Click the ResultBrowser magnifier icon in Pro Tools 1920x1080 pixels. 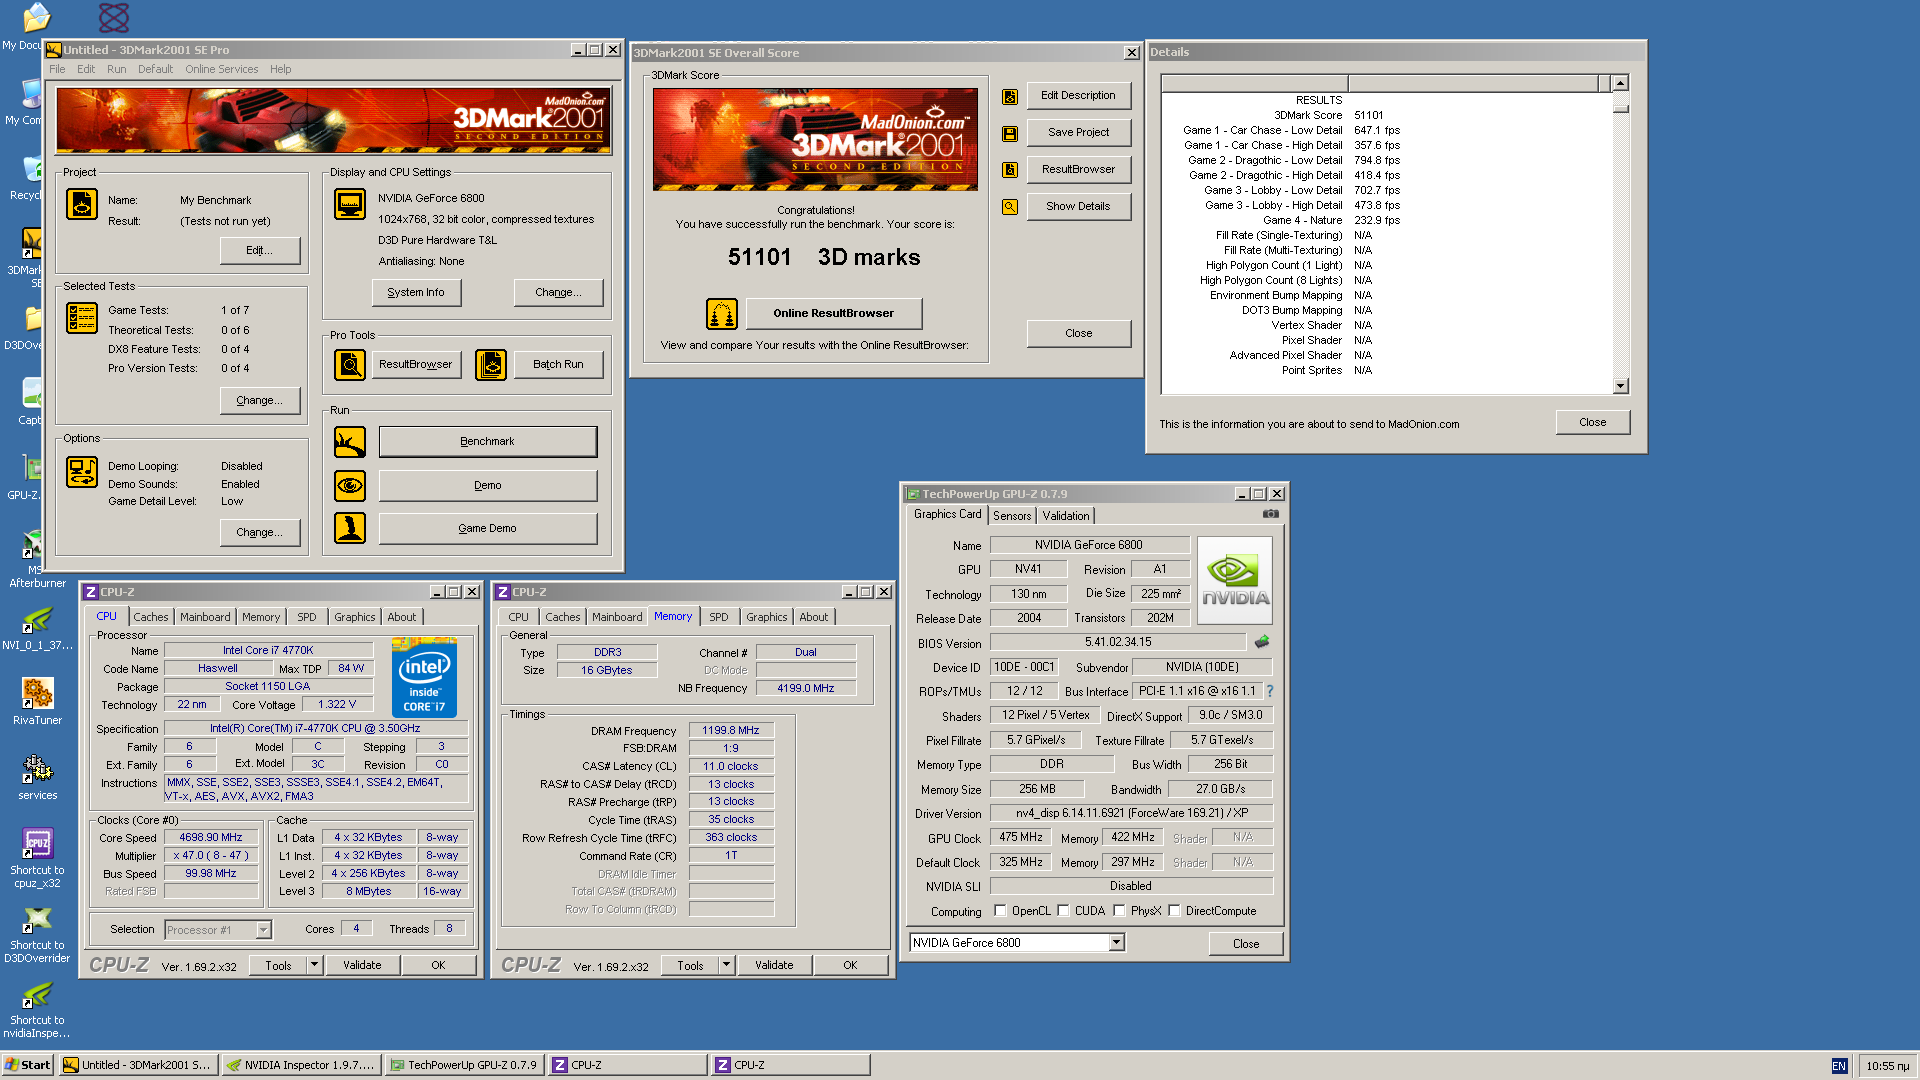pyautogui.click(x=350, y=365)
